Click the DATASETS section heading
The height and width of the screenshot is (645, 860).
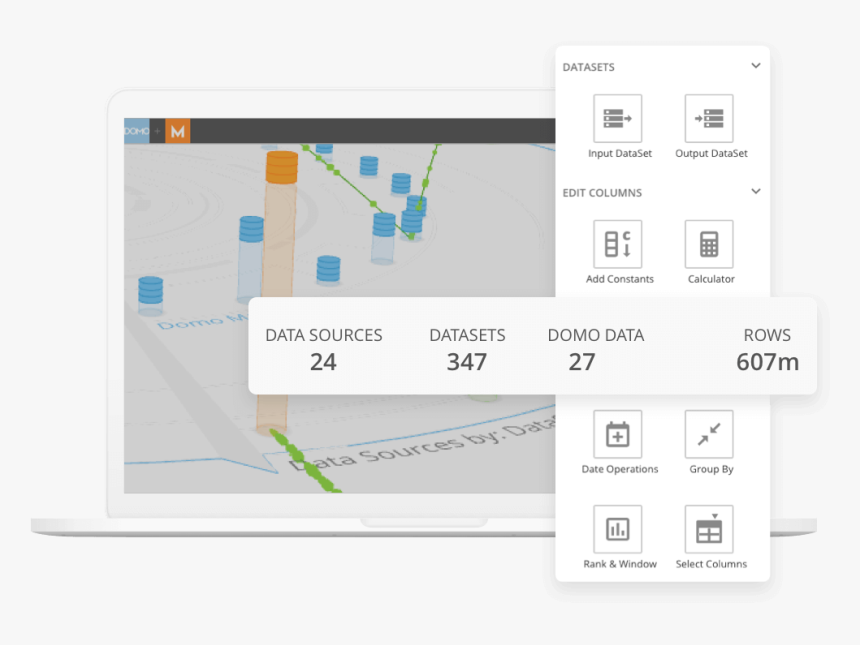click(589, 67)
